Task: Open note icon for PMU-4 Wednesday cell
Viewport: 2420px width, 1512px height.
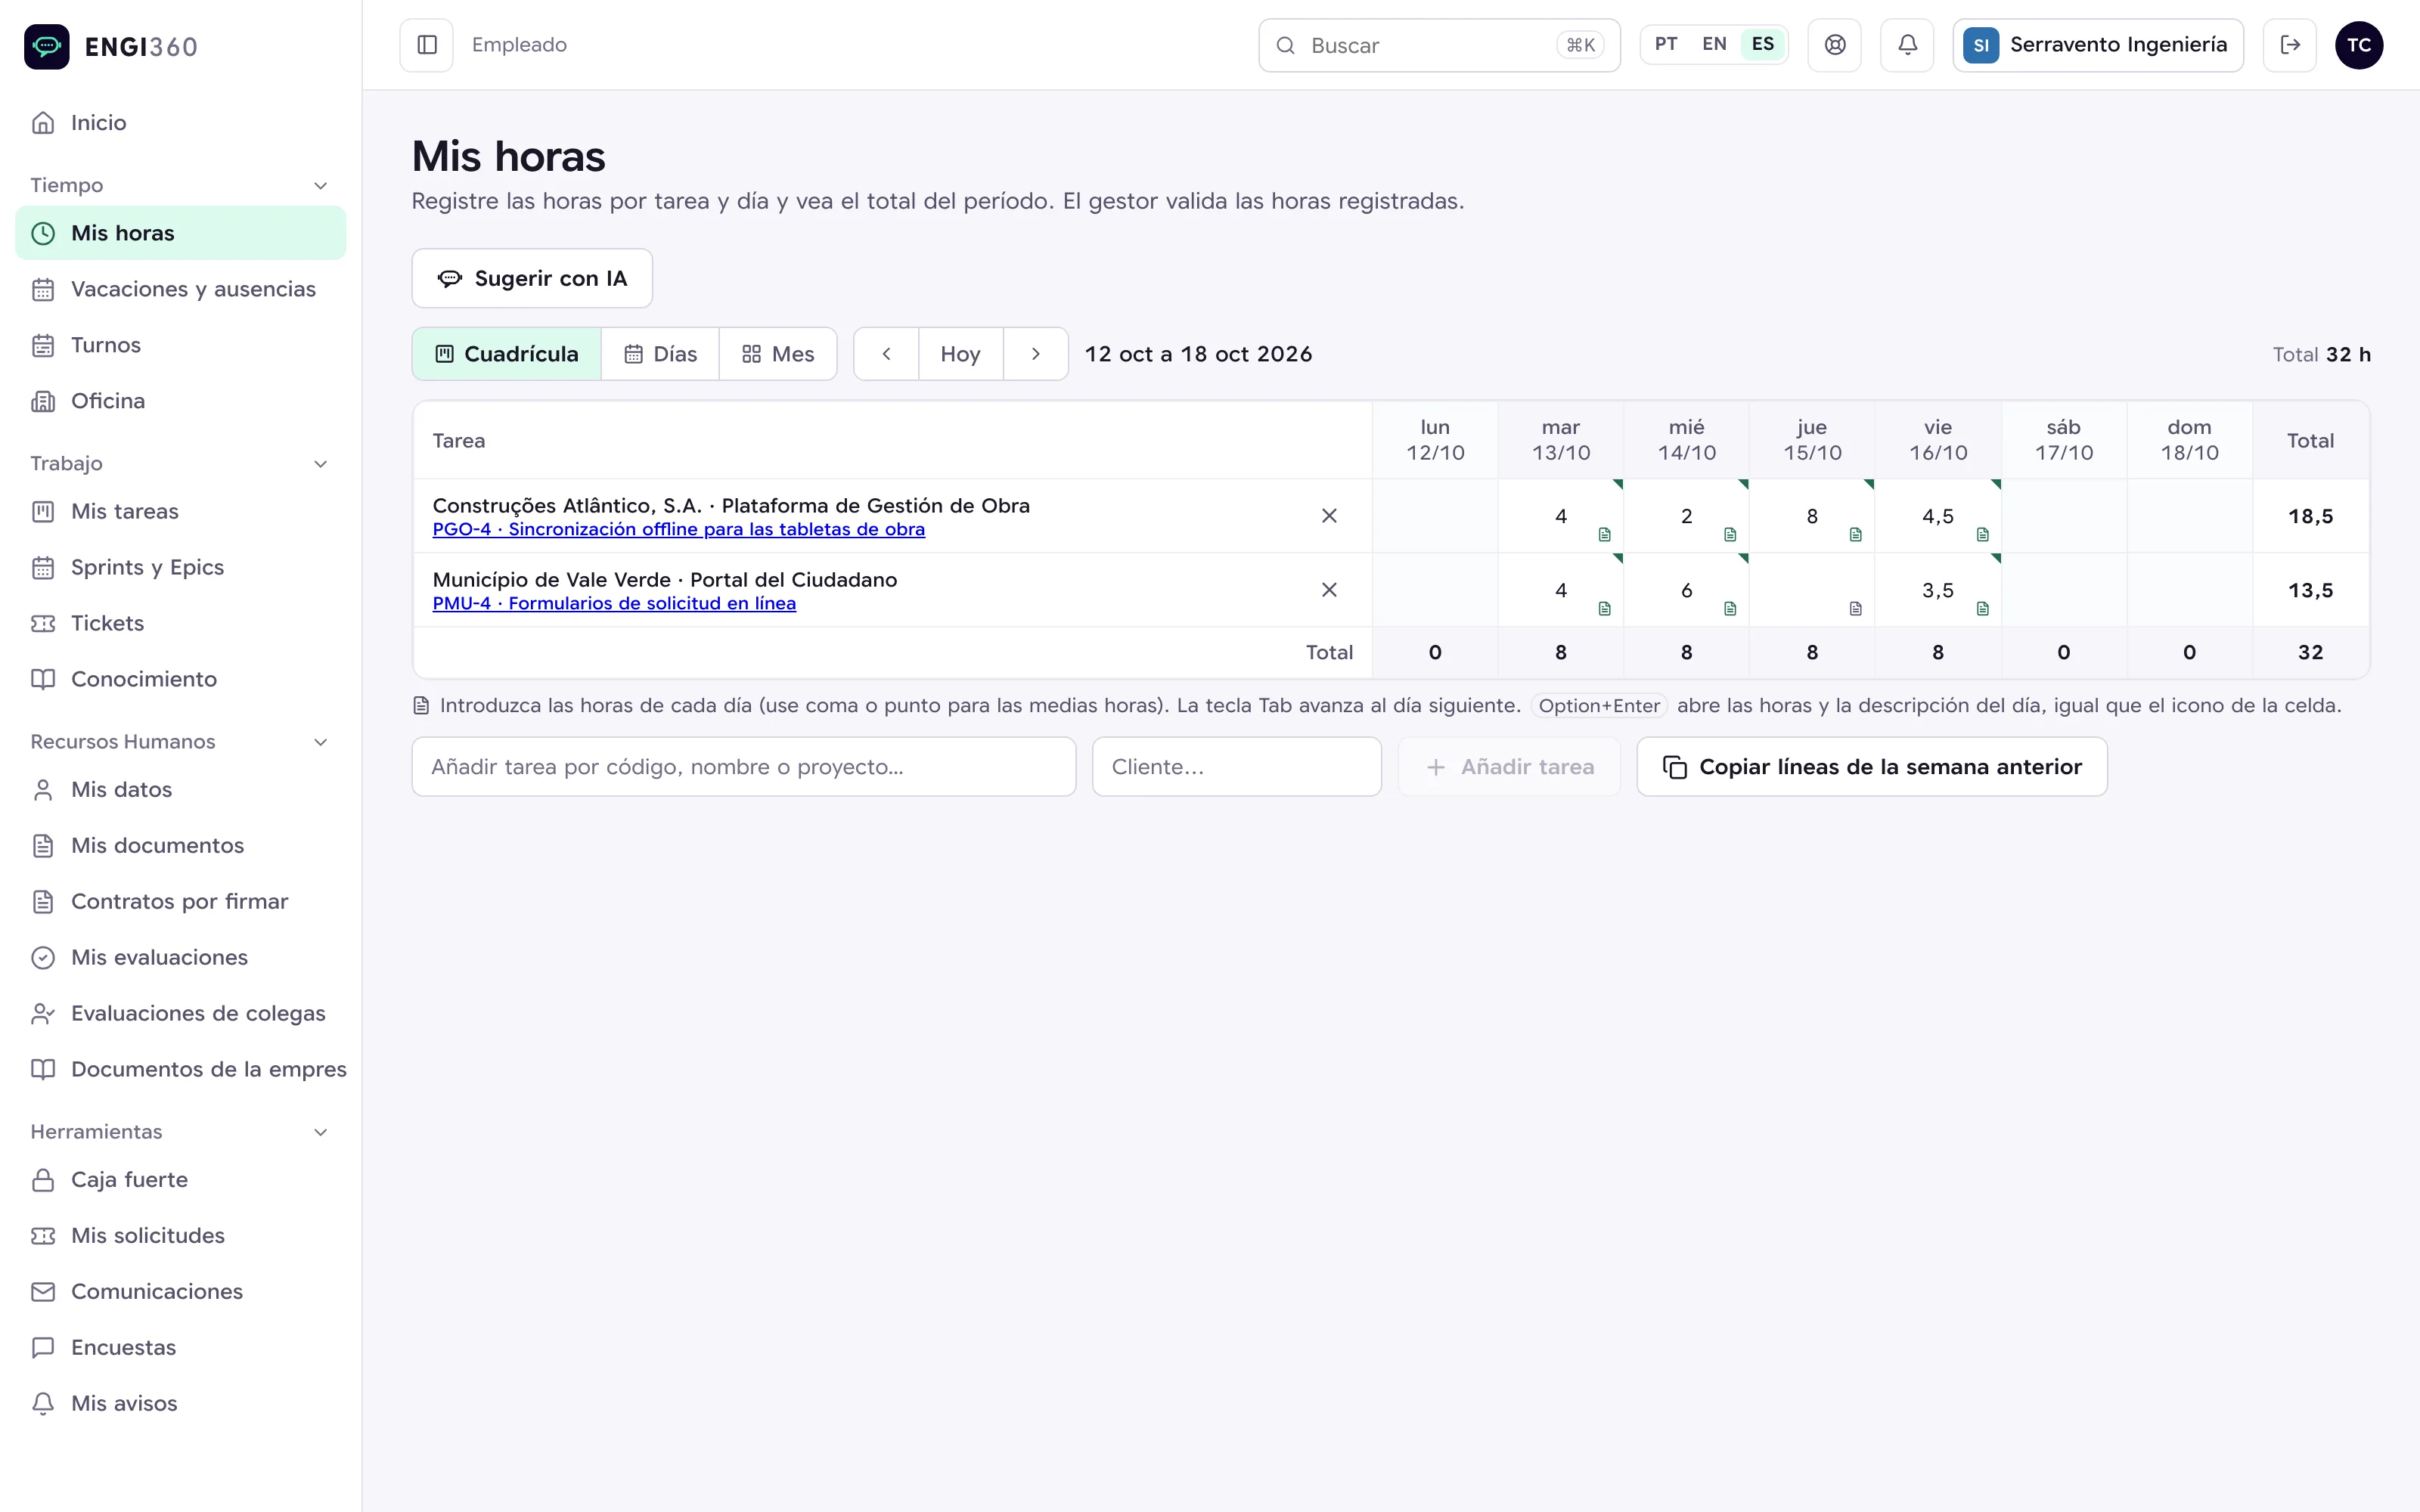Action: [x=1730, y=608]
